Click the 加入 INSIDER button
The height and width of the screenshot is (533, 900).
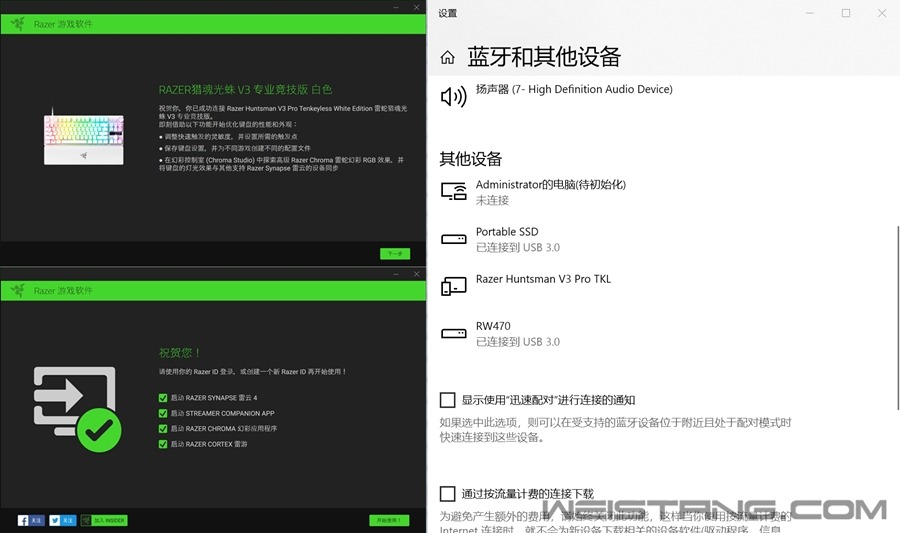click(x=104, y=520)
